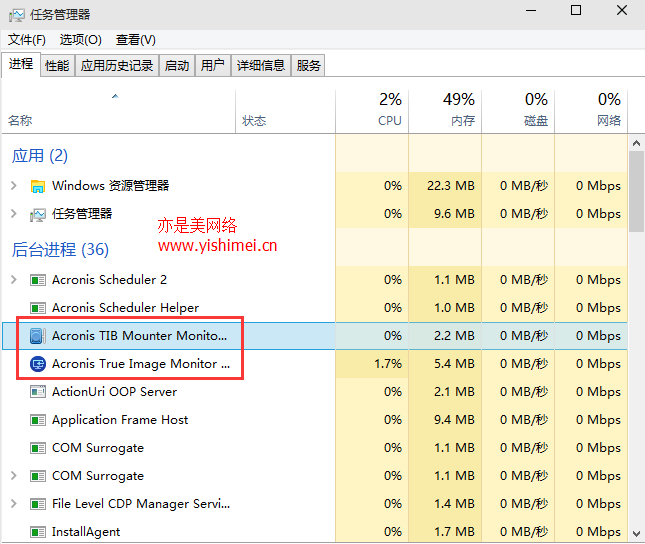Image resolution: width=645 pixels, height=544 pixels.
Task: Switch to the 详细信息 tab
Action: 261,65
